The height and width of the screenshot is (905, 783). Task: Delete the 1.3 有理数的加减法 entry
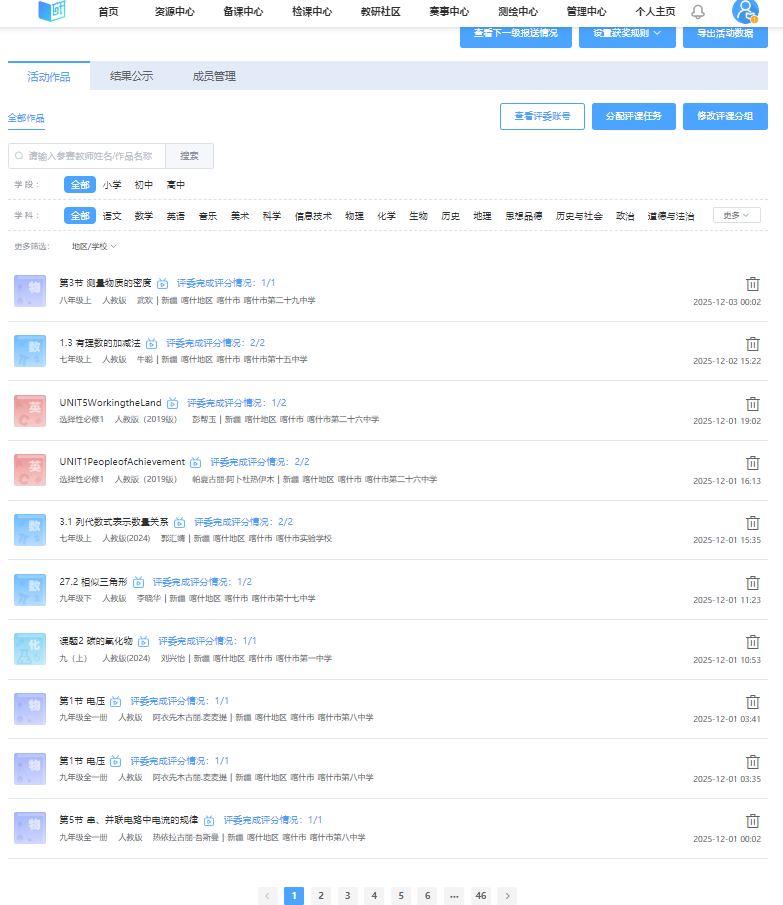[x=752, y=344]
